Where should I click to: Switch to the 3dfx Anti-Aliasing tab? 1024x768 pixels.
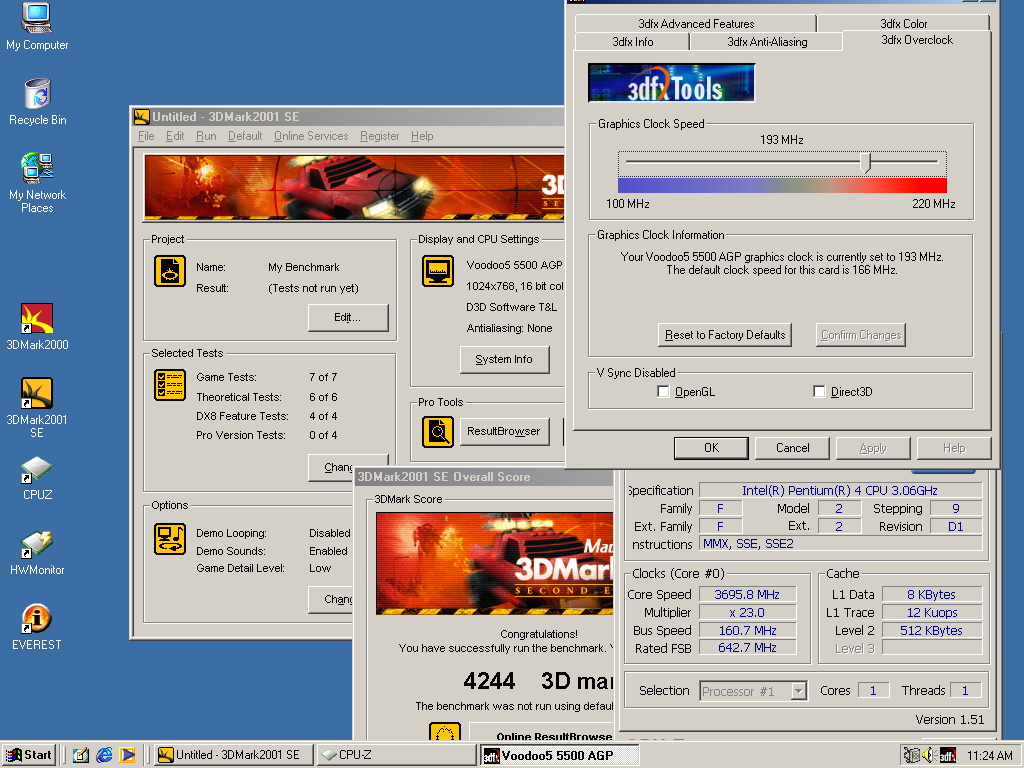point(767,42)
